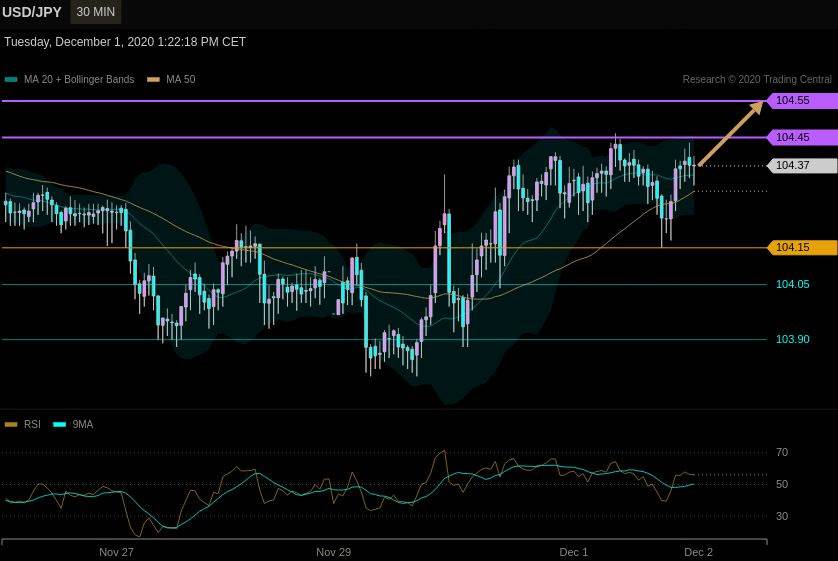Click the RSI 50 level label
The width and height of the screenshot is (838, 561).
782,484
